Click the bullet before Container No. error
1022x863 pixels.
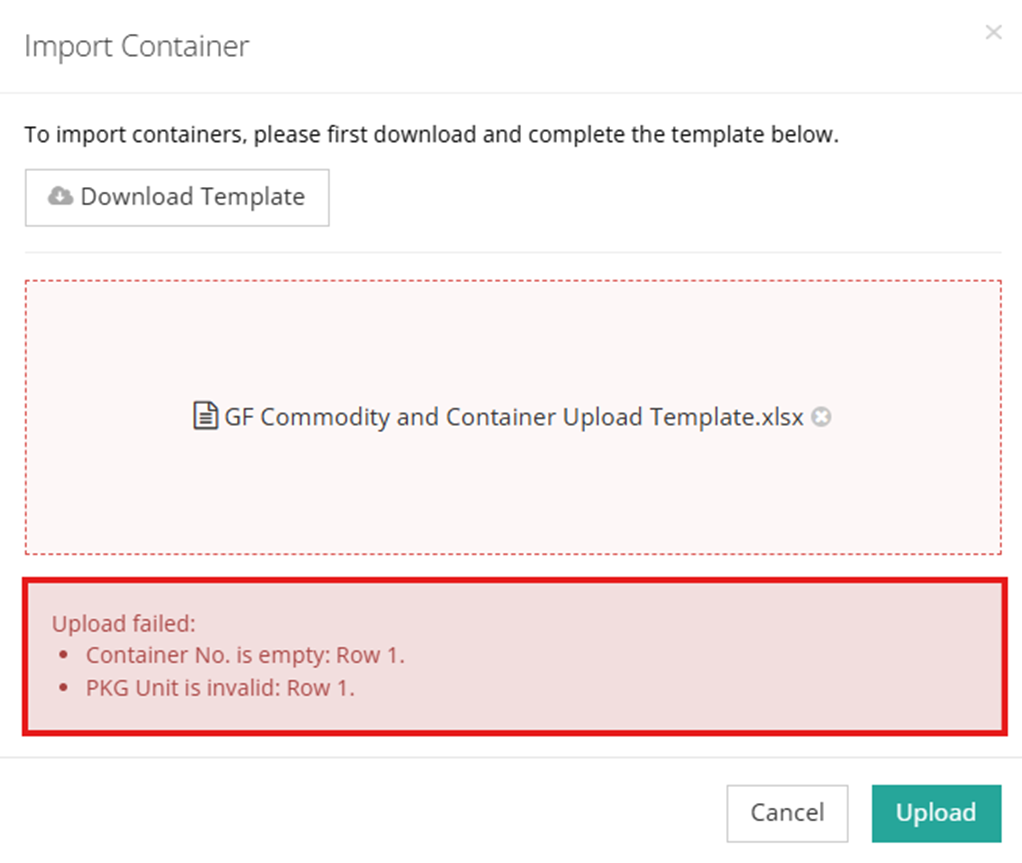pyautogui.click(x=65, y=656)
